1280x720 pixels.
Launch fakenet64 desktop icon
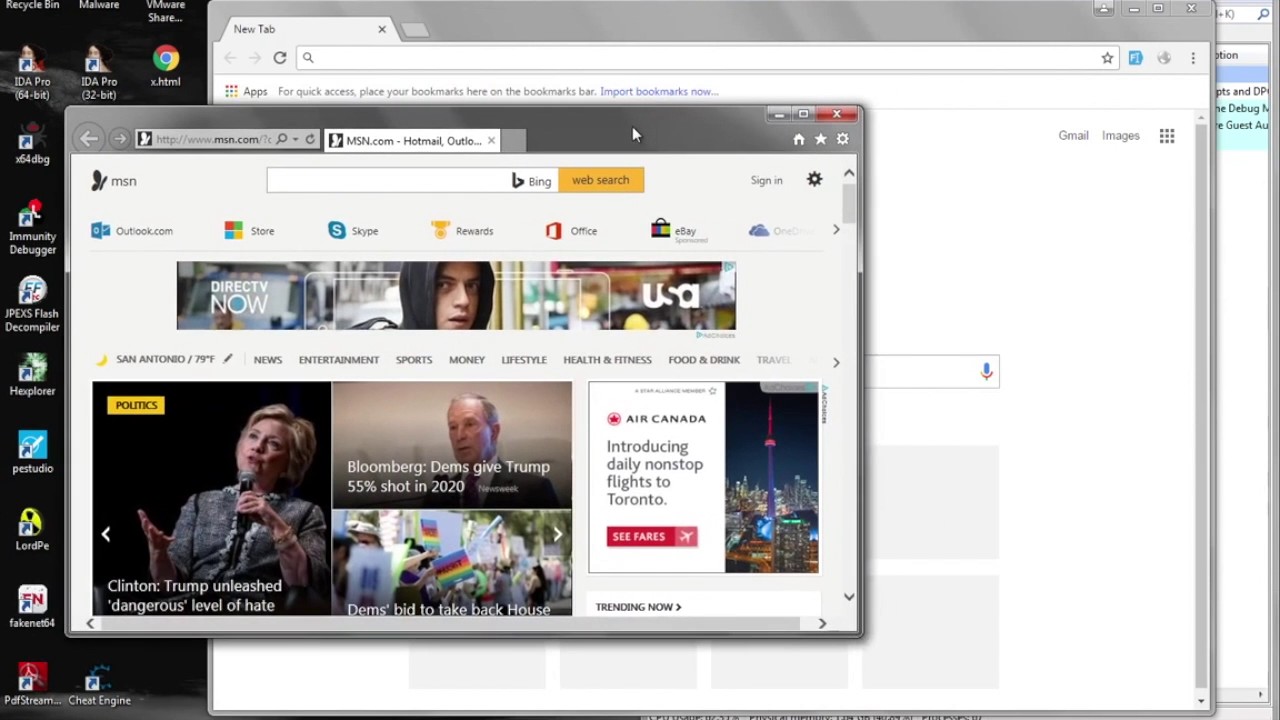32,606
